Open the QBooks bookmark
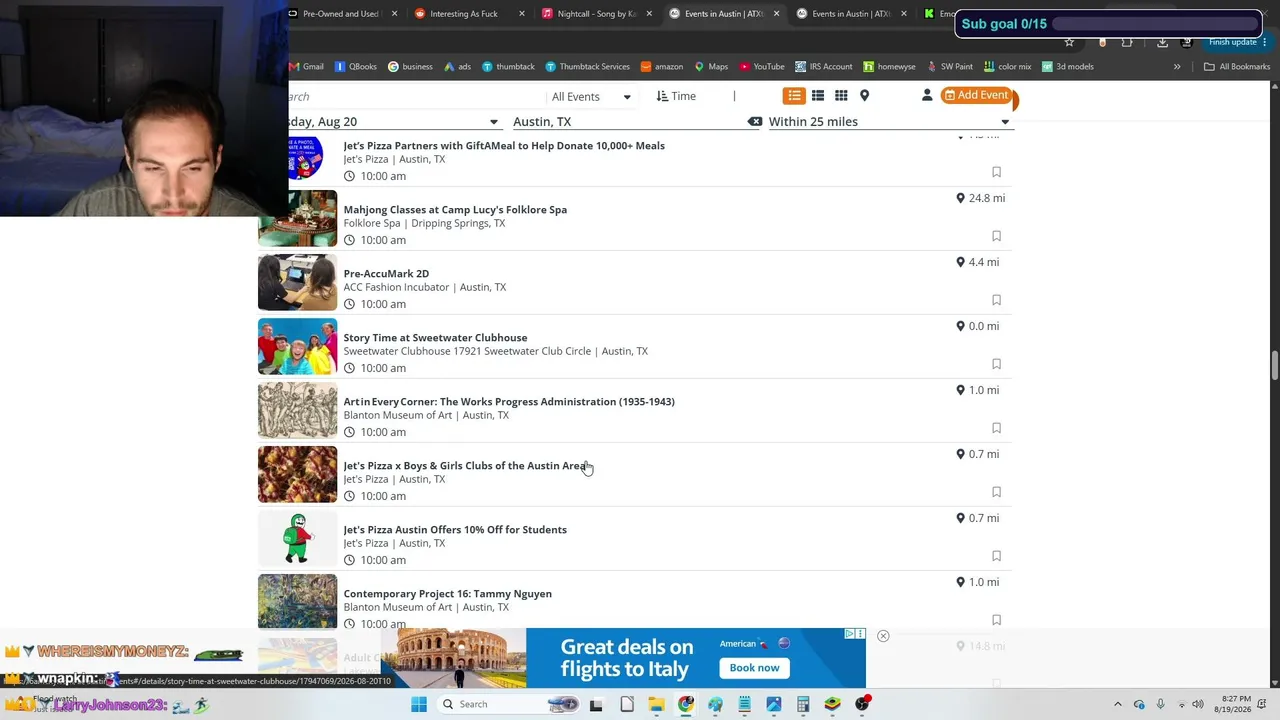This screenshot has height=720, width=1280. (x=356, y=67)
